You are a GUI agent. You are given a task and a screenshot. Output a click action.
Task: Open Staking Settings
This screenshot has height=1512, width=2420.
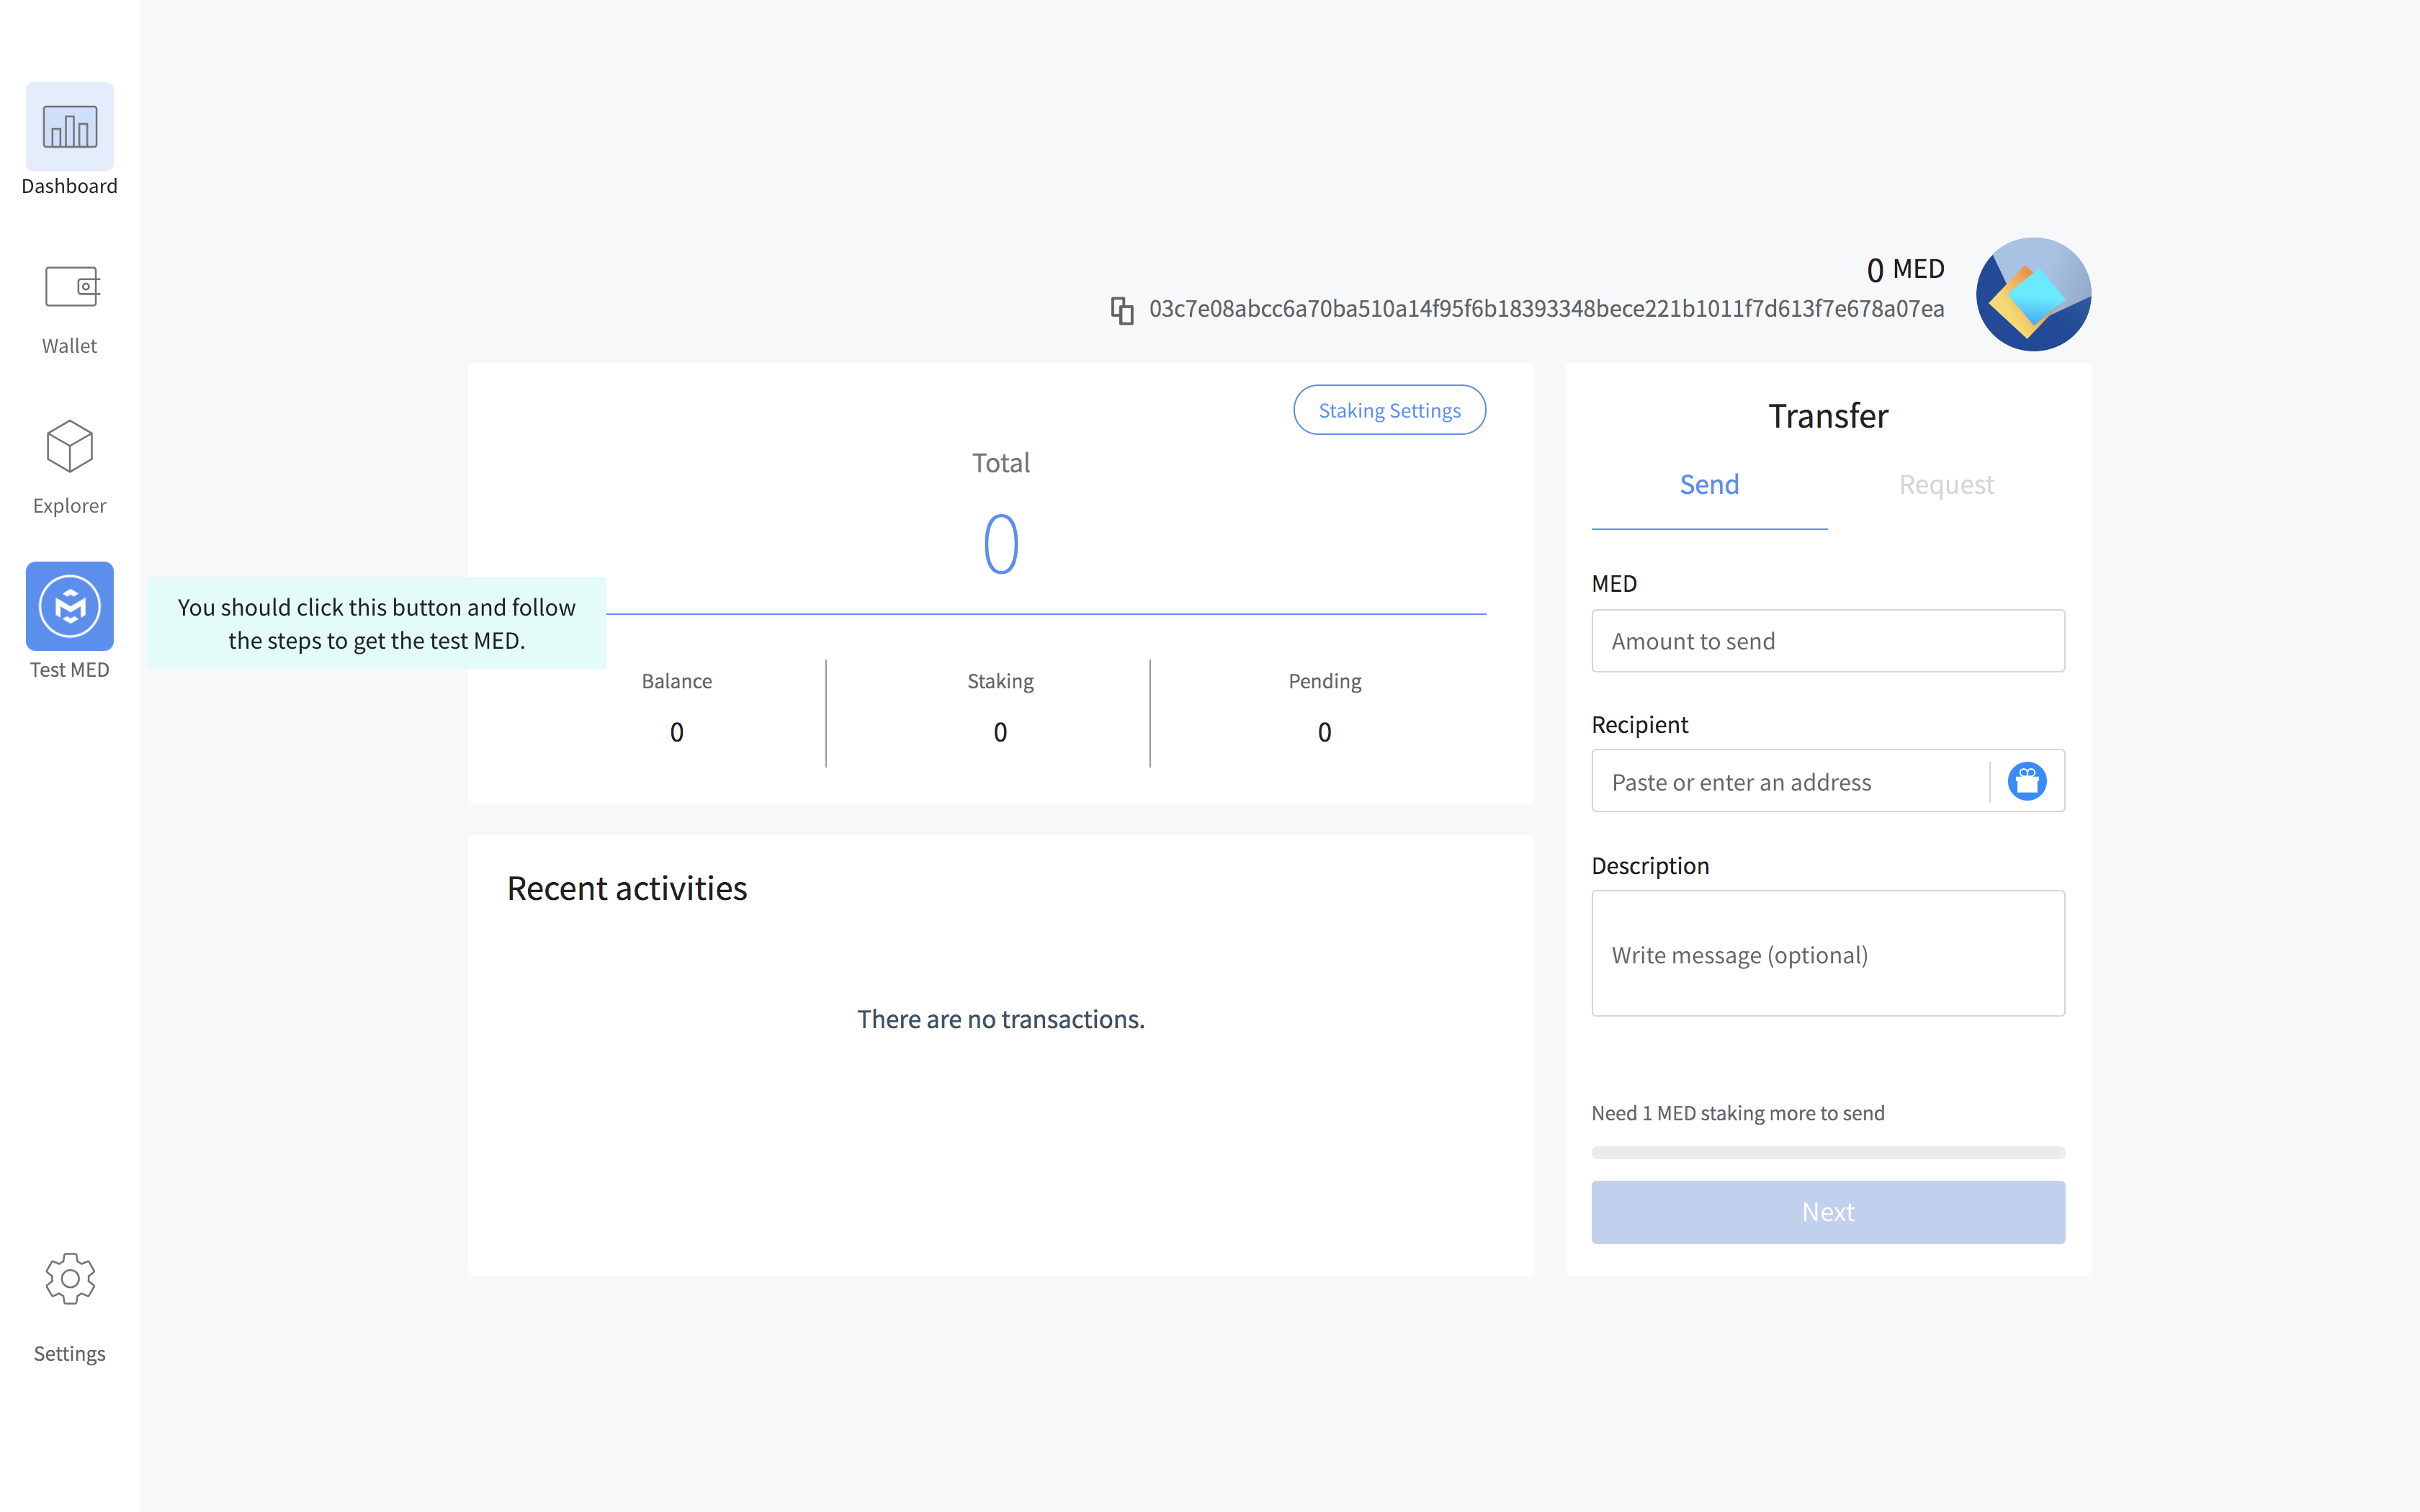tap(1389, 410)
